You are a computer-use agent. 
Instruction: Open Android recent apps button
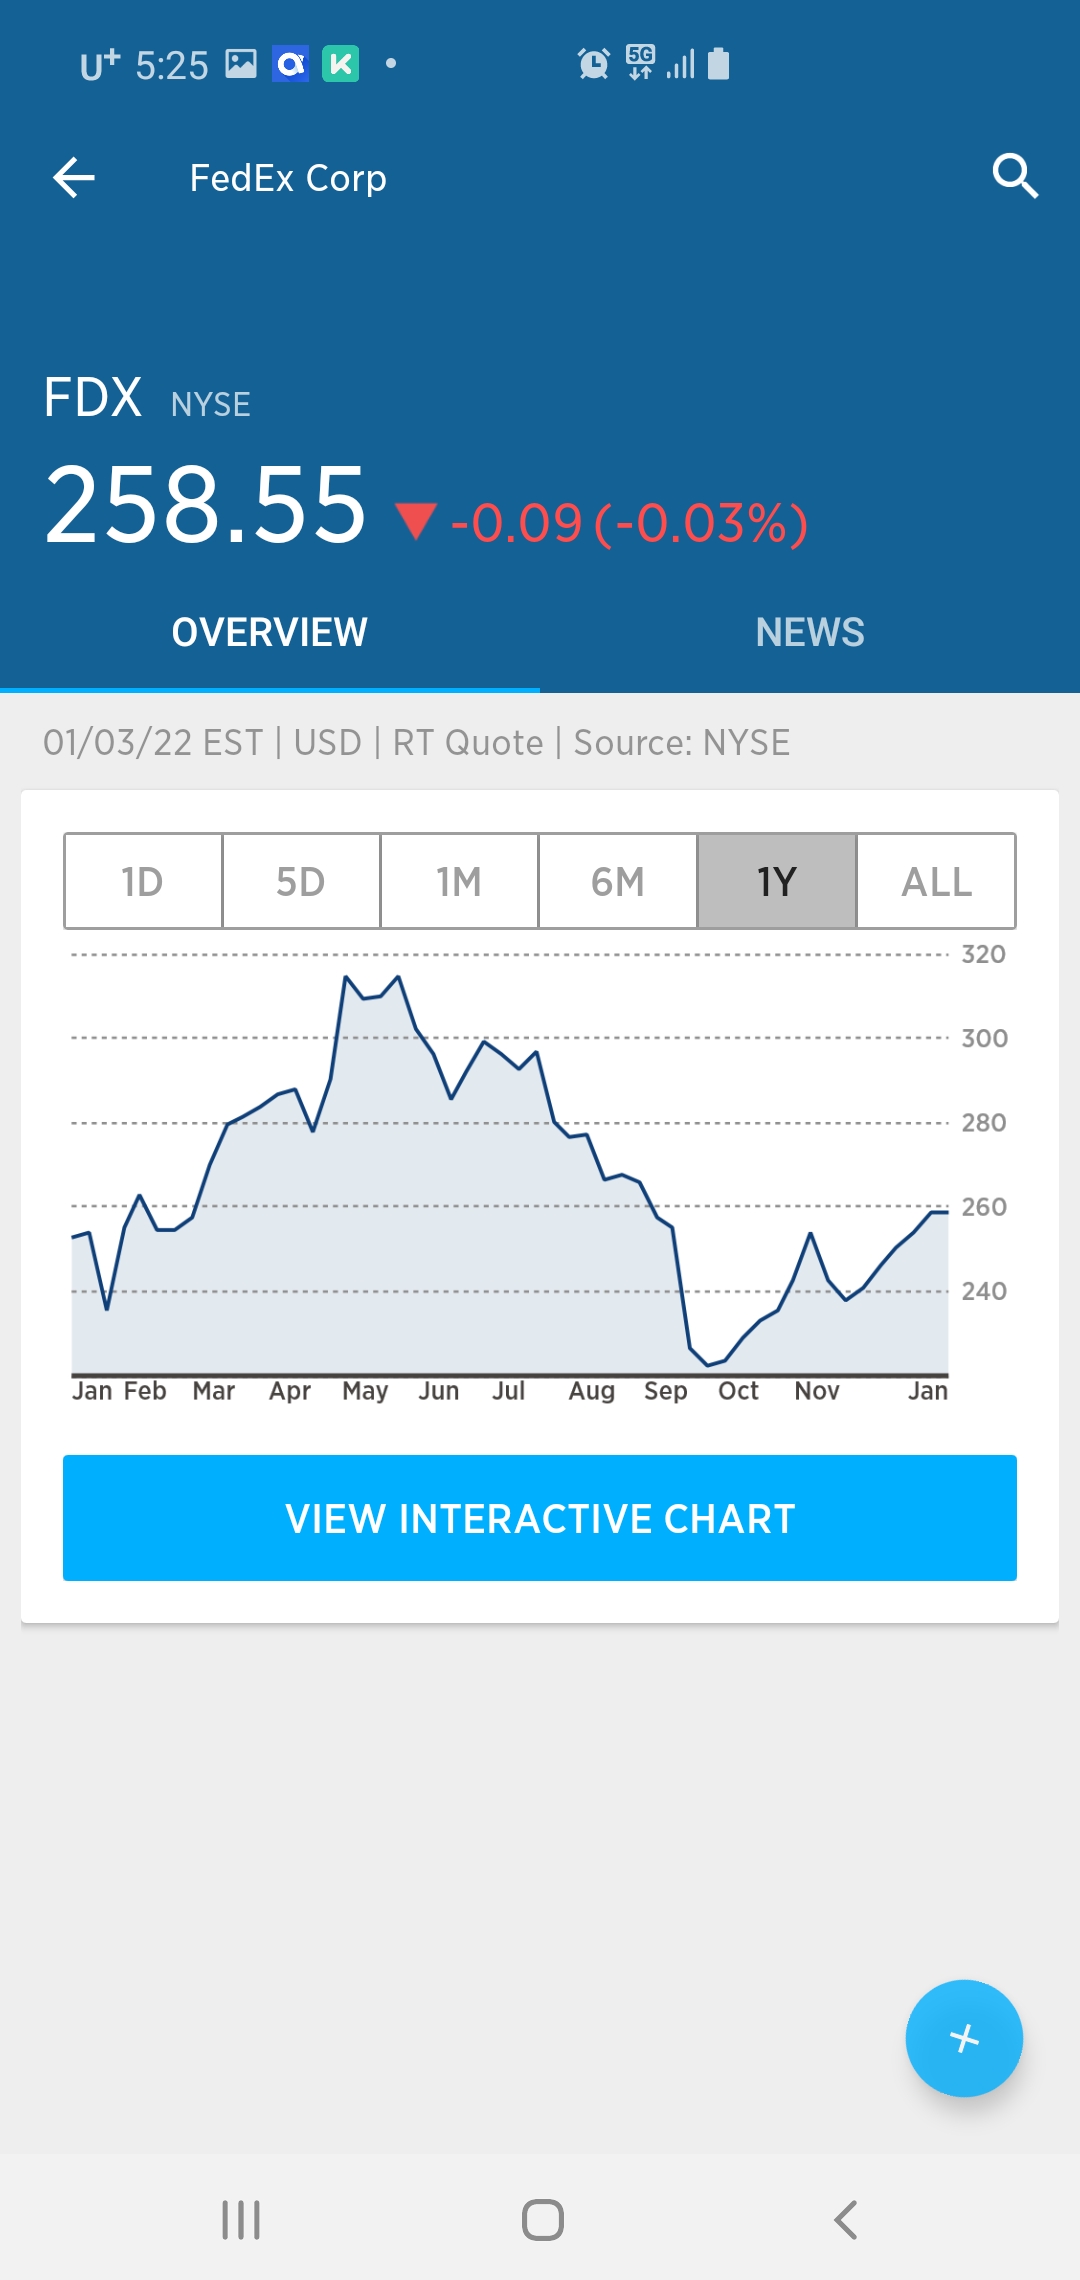(241, 2220)
